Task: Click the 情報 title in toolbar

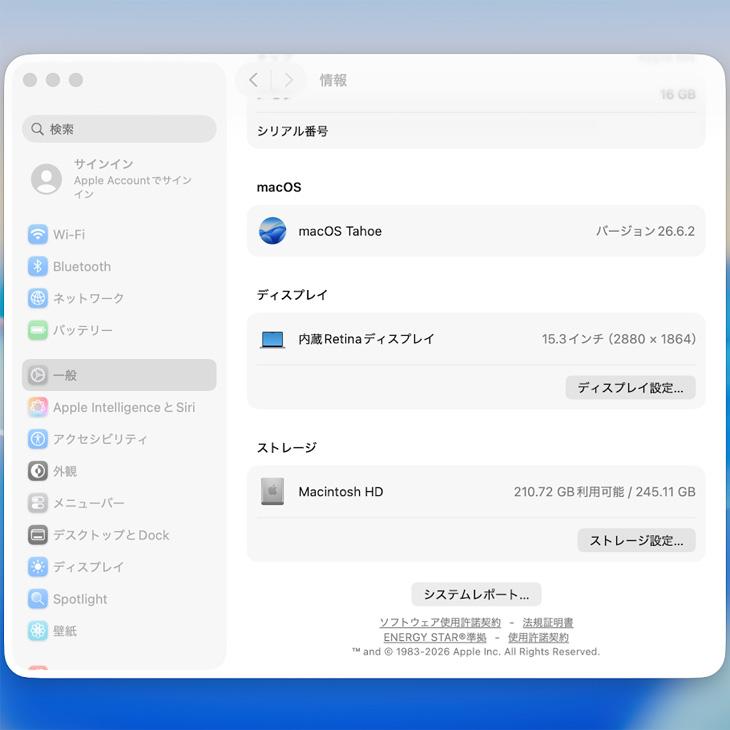Action: tap(333, 80)
